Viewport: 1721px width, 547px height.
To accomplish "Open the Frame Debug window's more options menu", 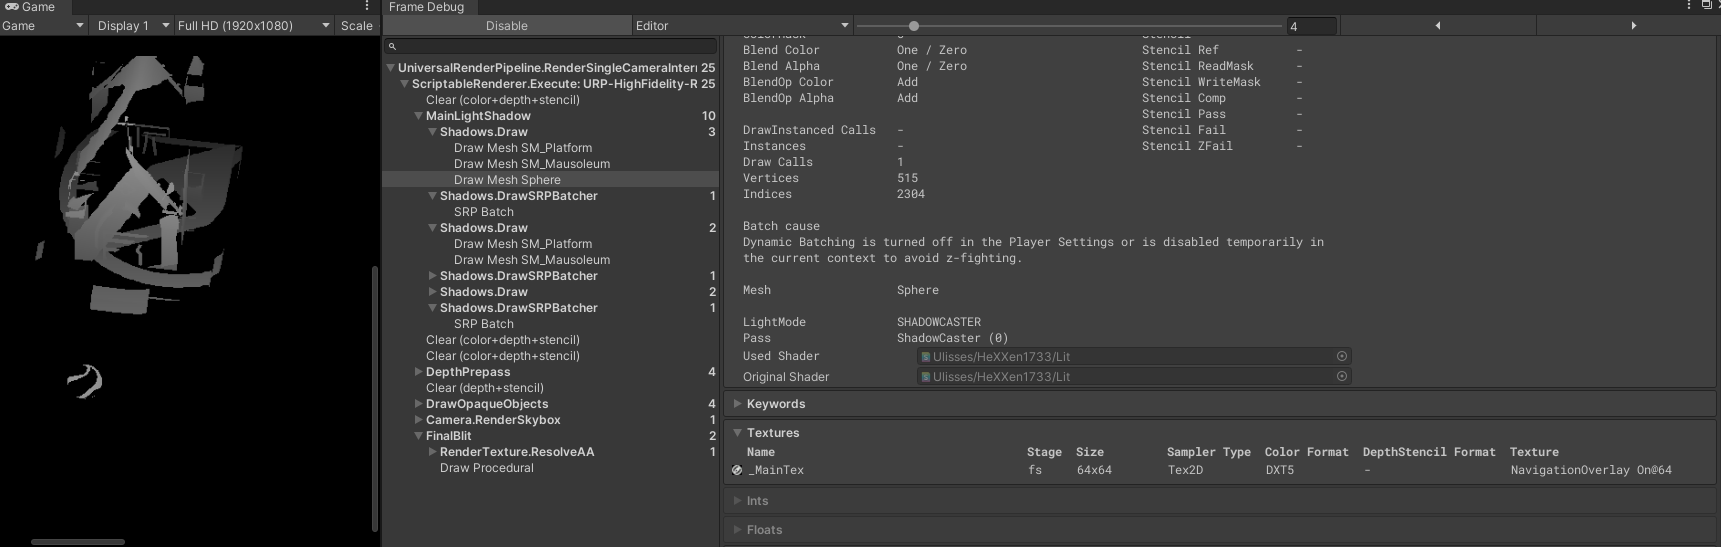I will coord(1689,6).
